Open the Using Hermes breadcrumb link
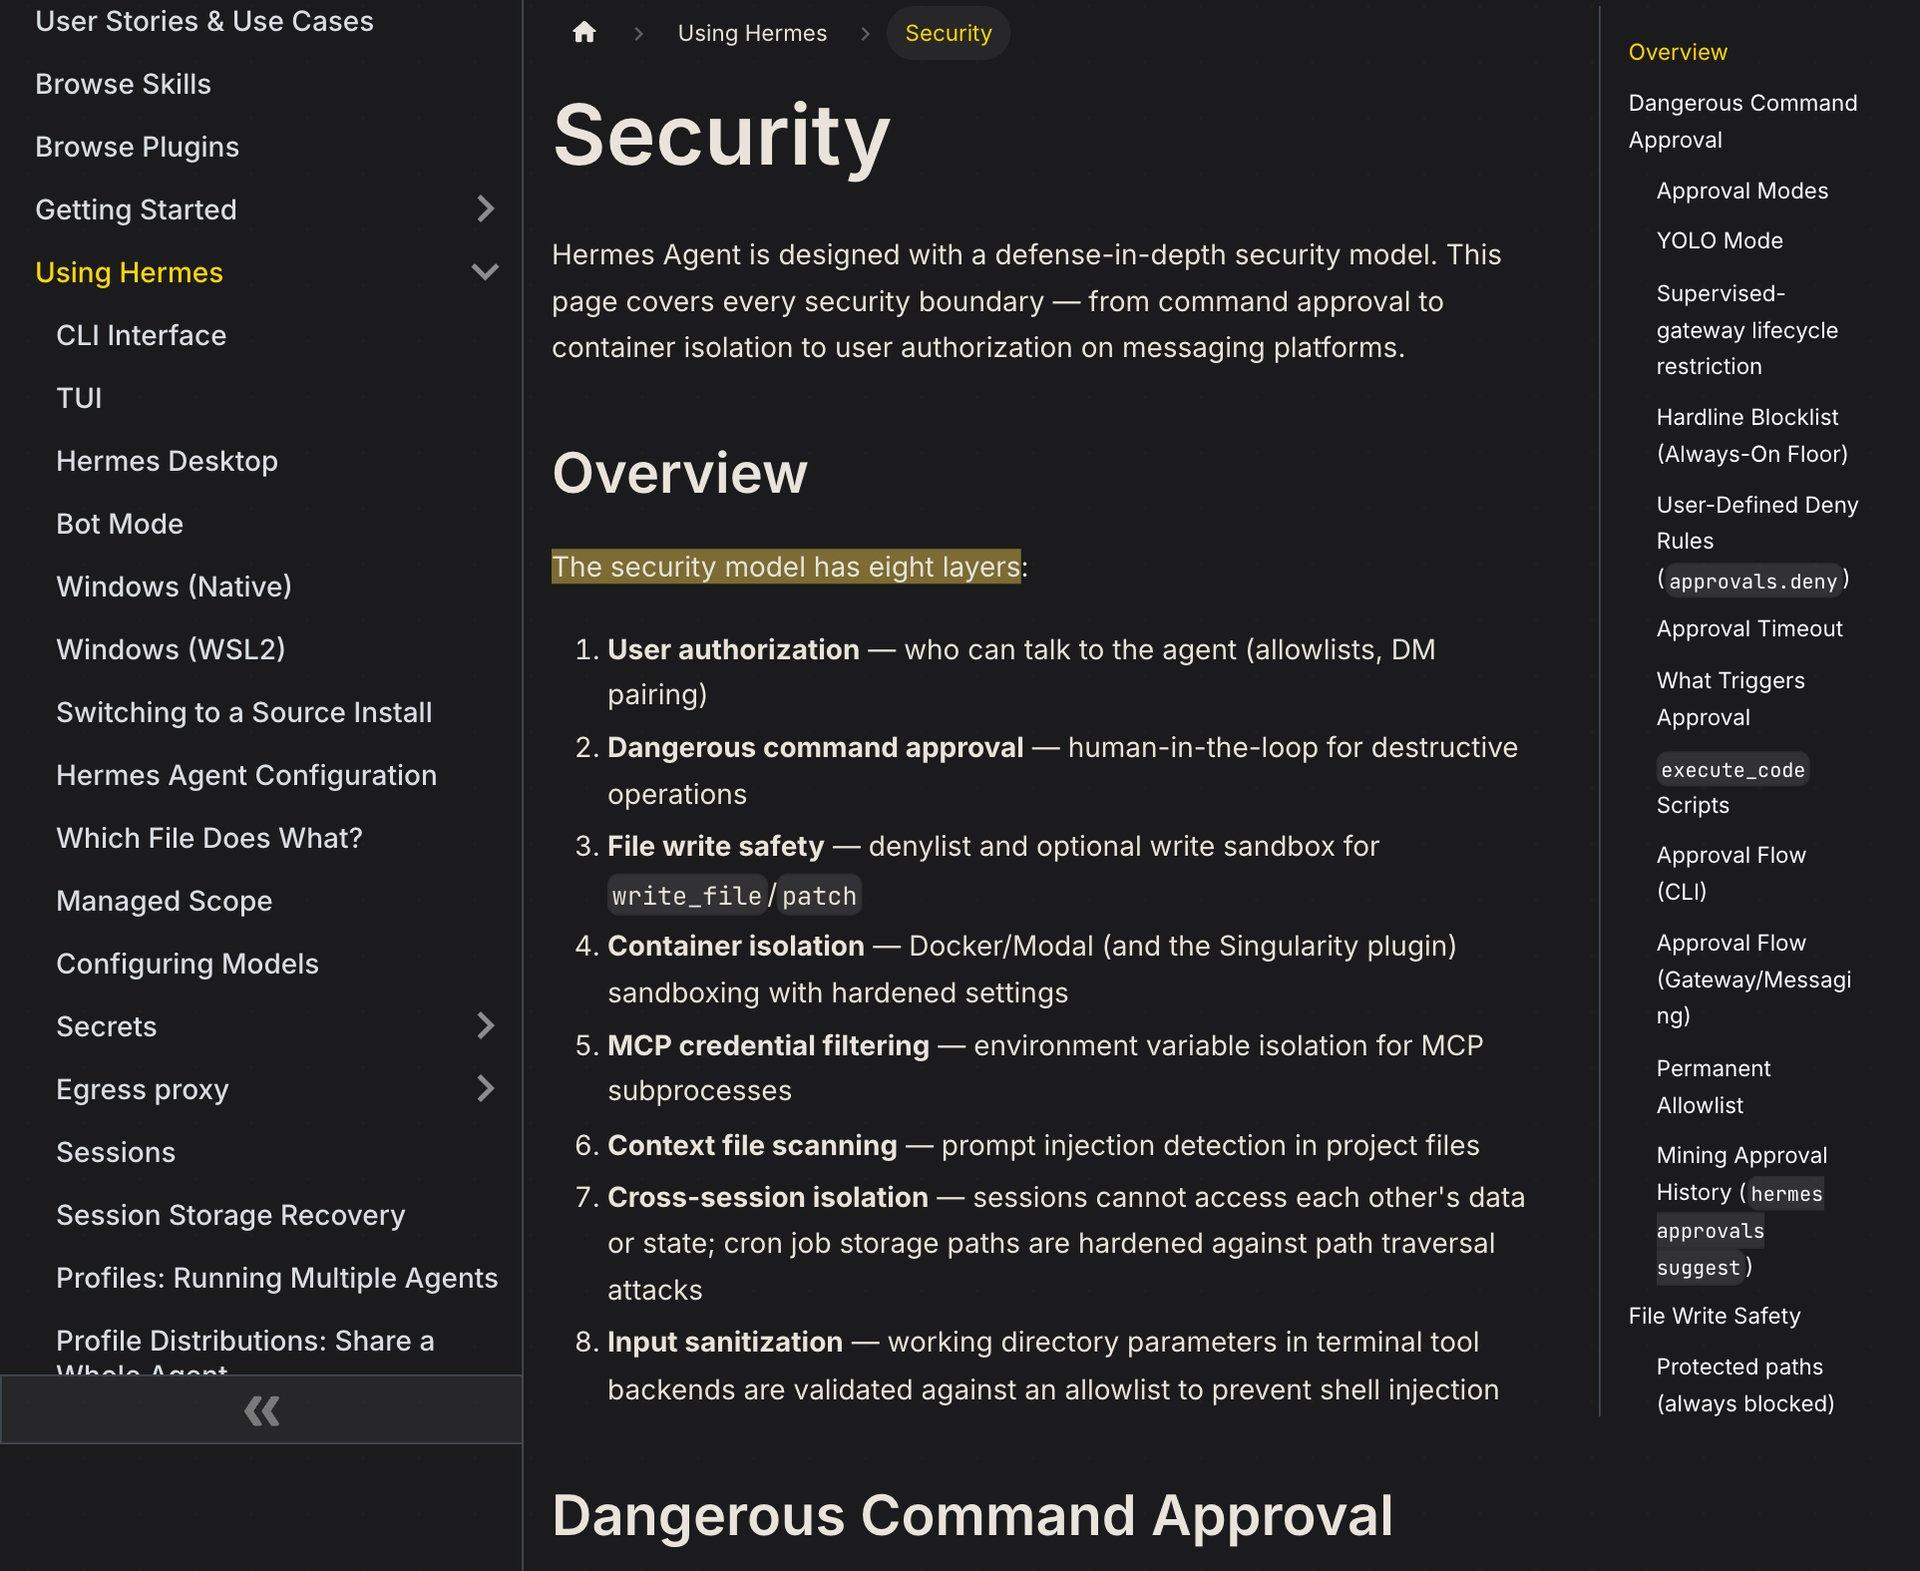The height and width of the screenshot is (1571, 1920). tap(752, 33)
